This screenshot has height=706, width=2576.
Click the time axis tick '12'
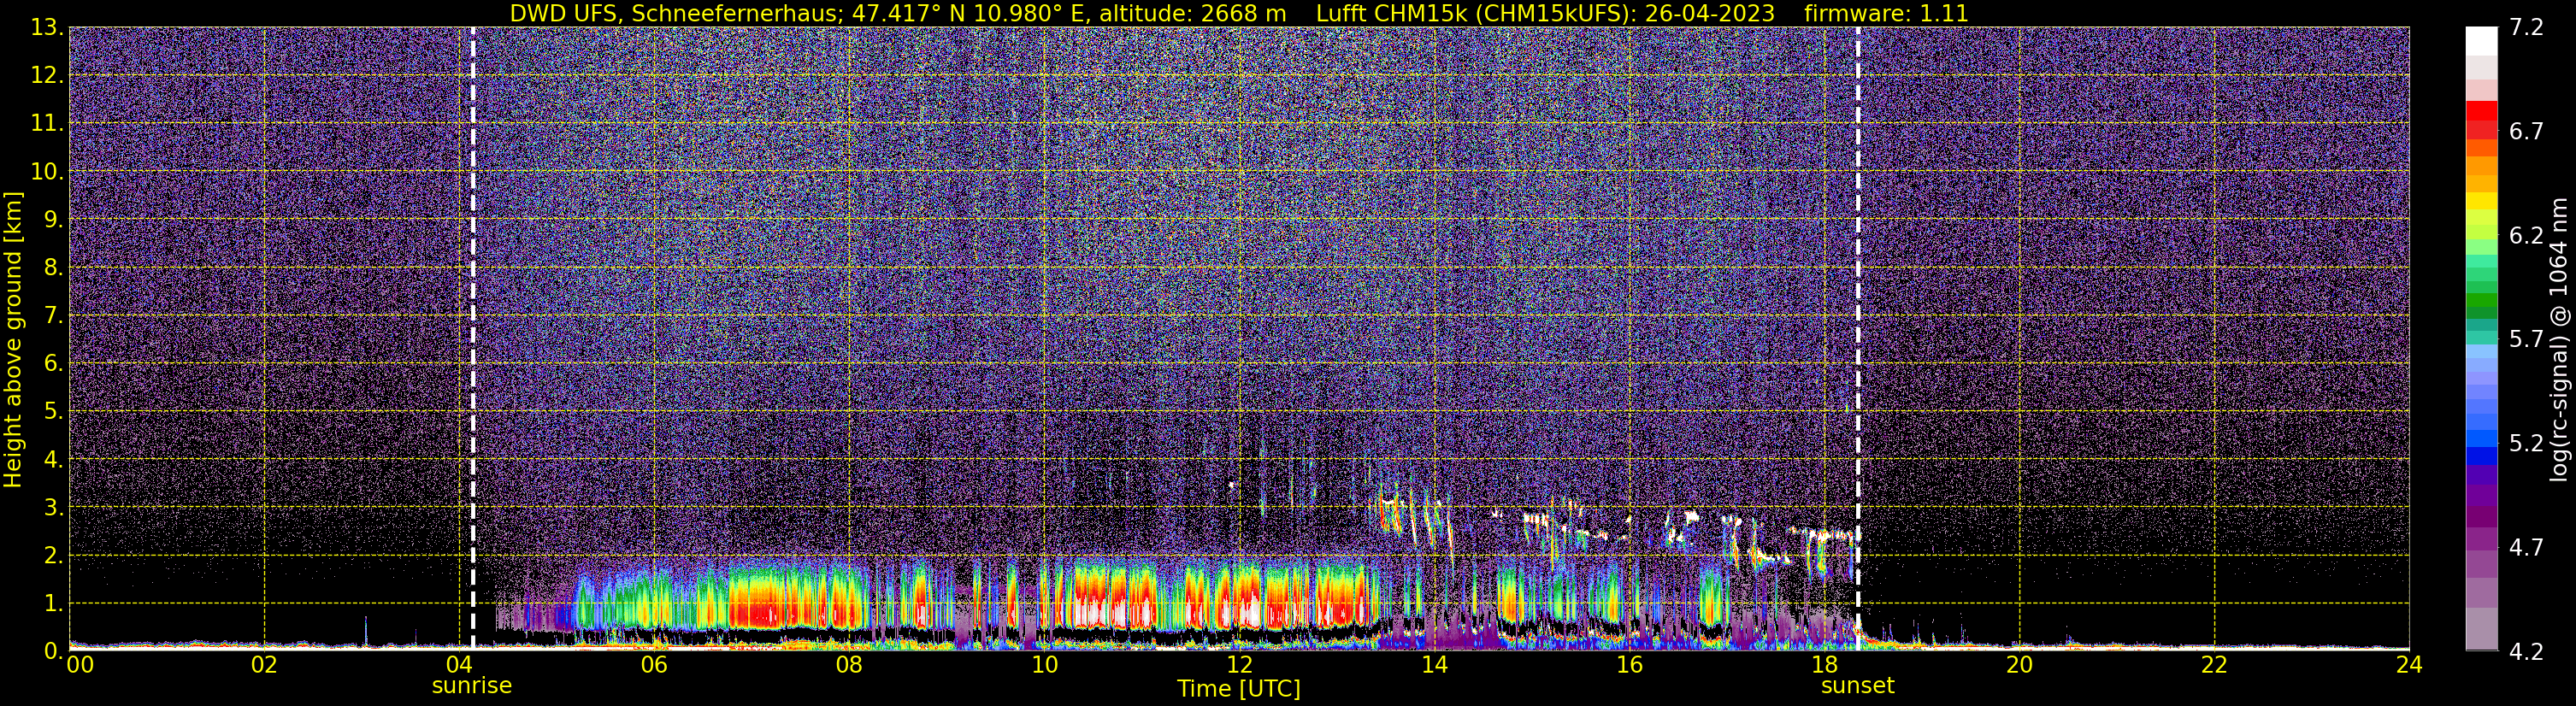point(1239,666)
